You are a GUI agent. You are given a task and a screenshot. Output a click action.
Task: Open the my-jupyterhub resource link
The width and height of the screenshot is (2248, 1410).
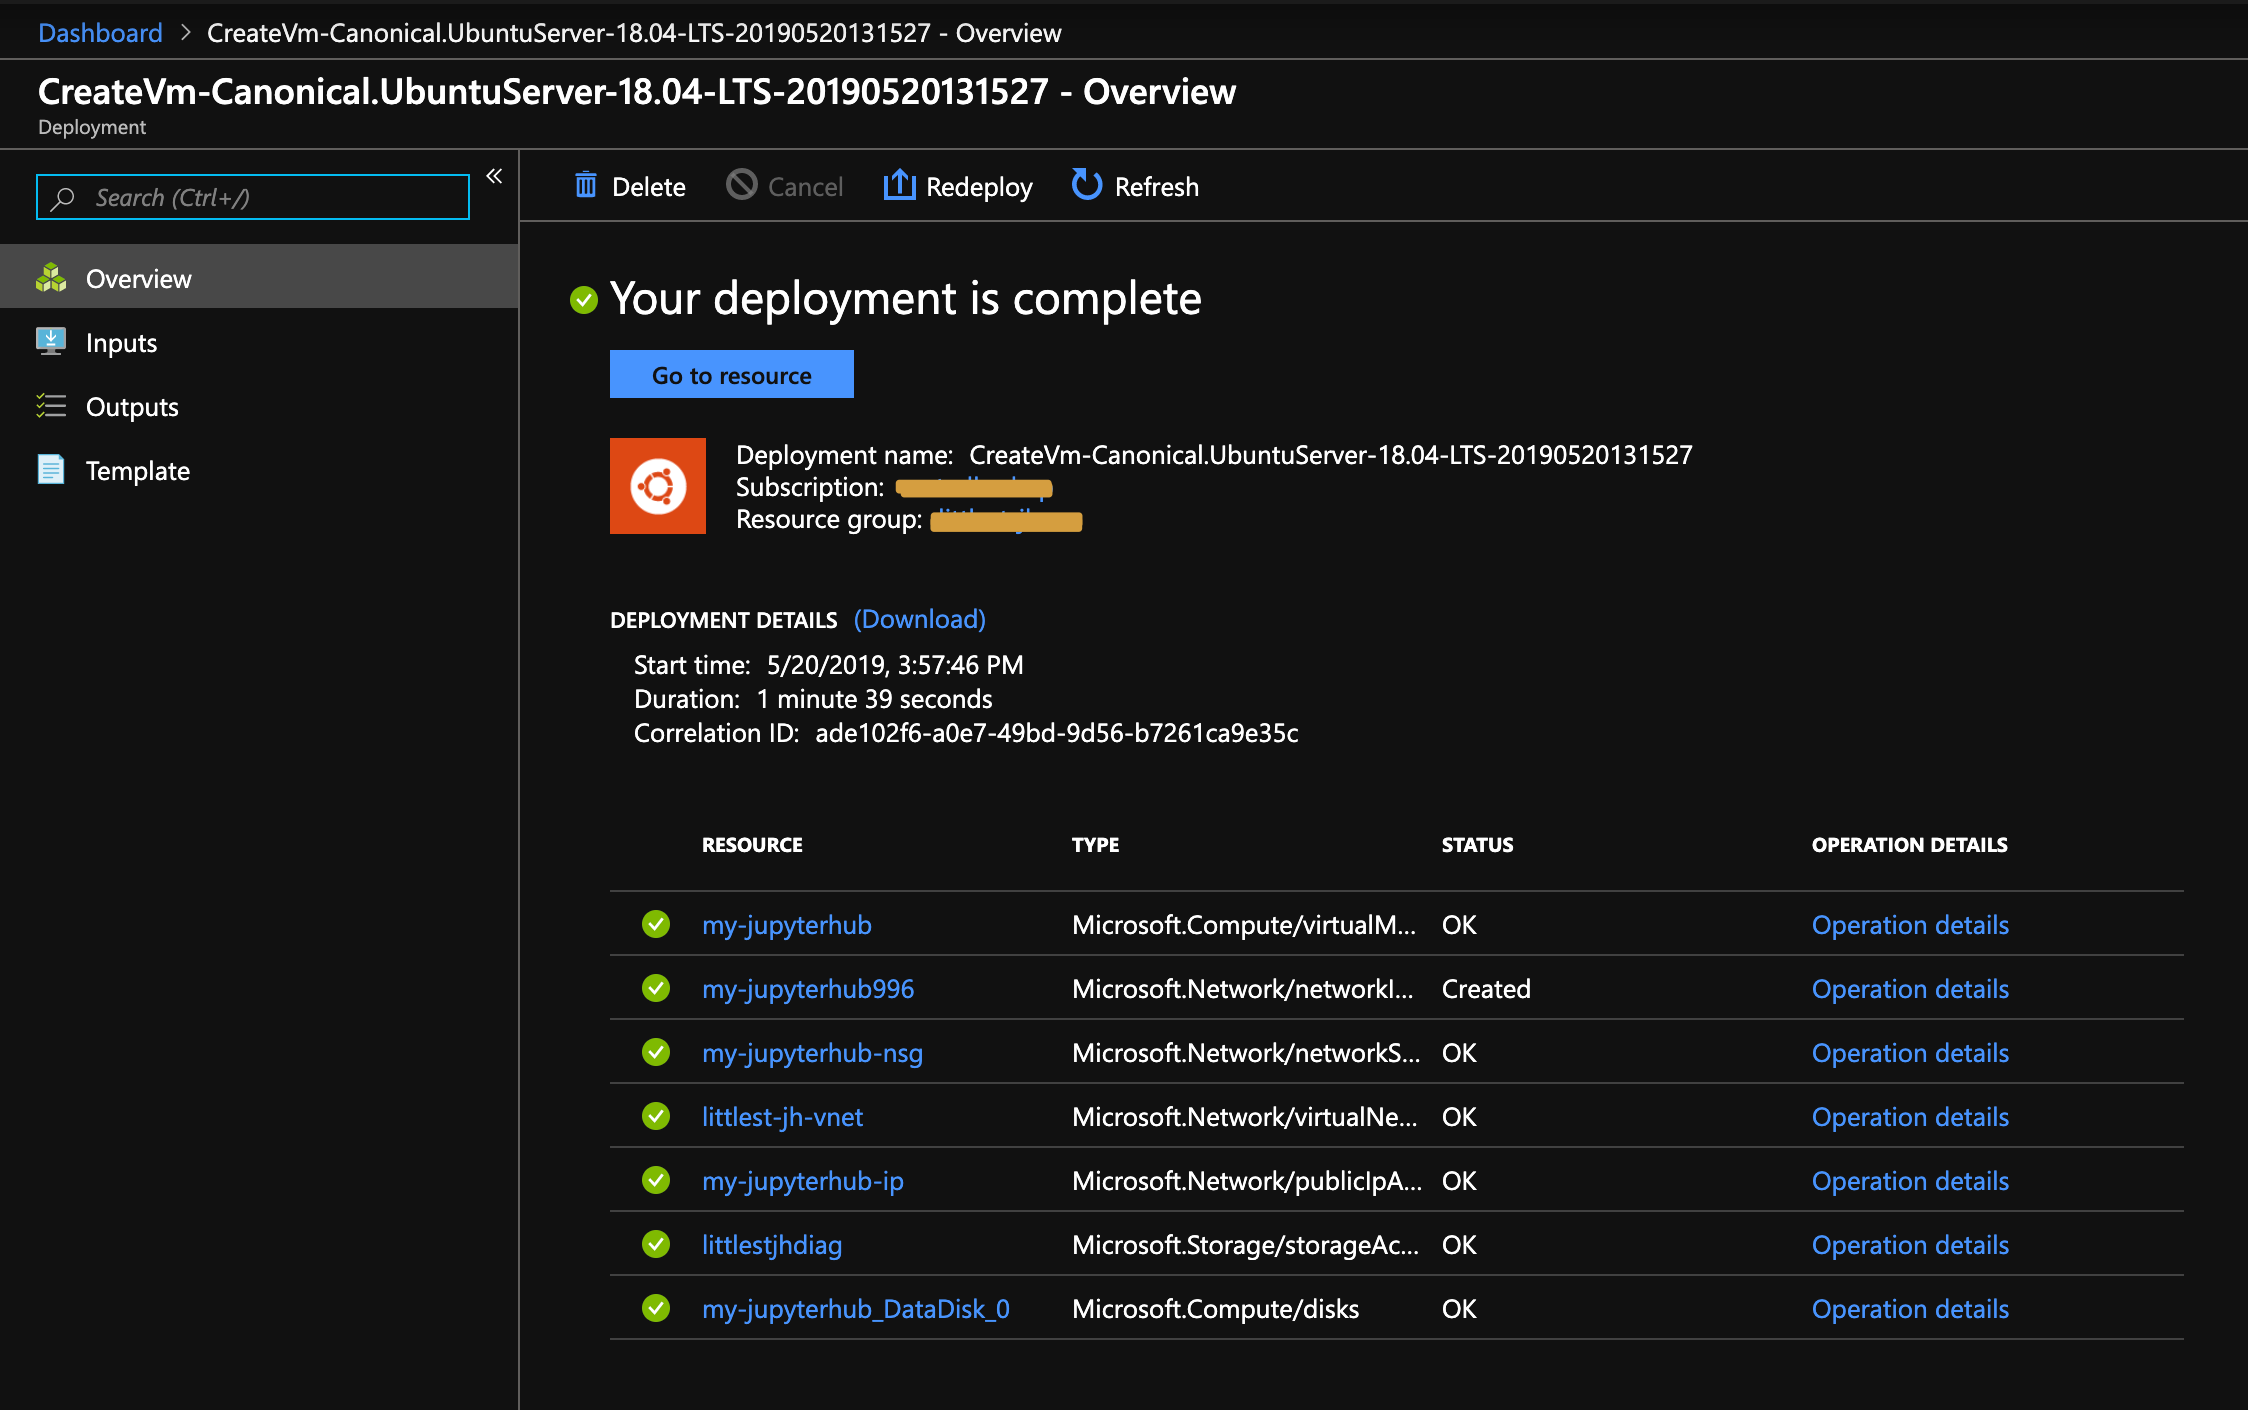click(786, 925)
